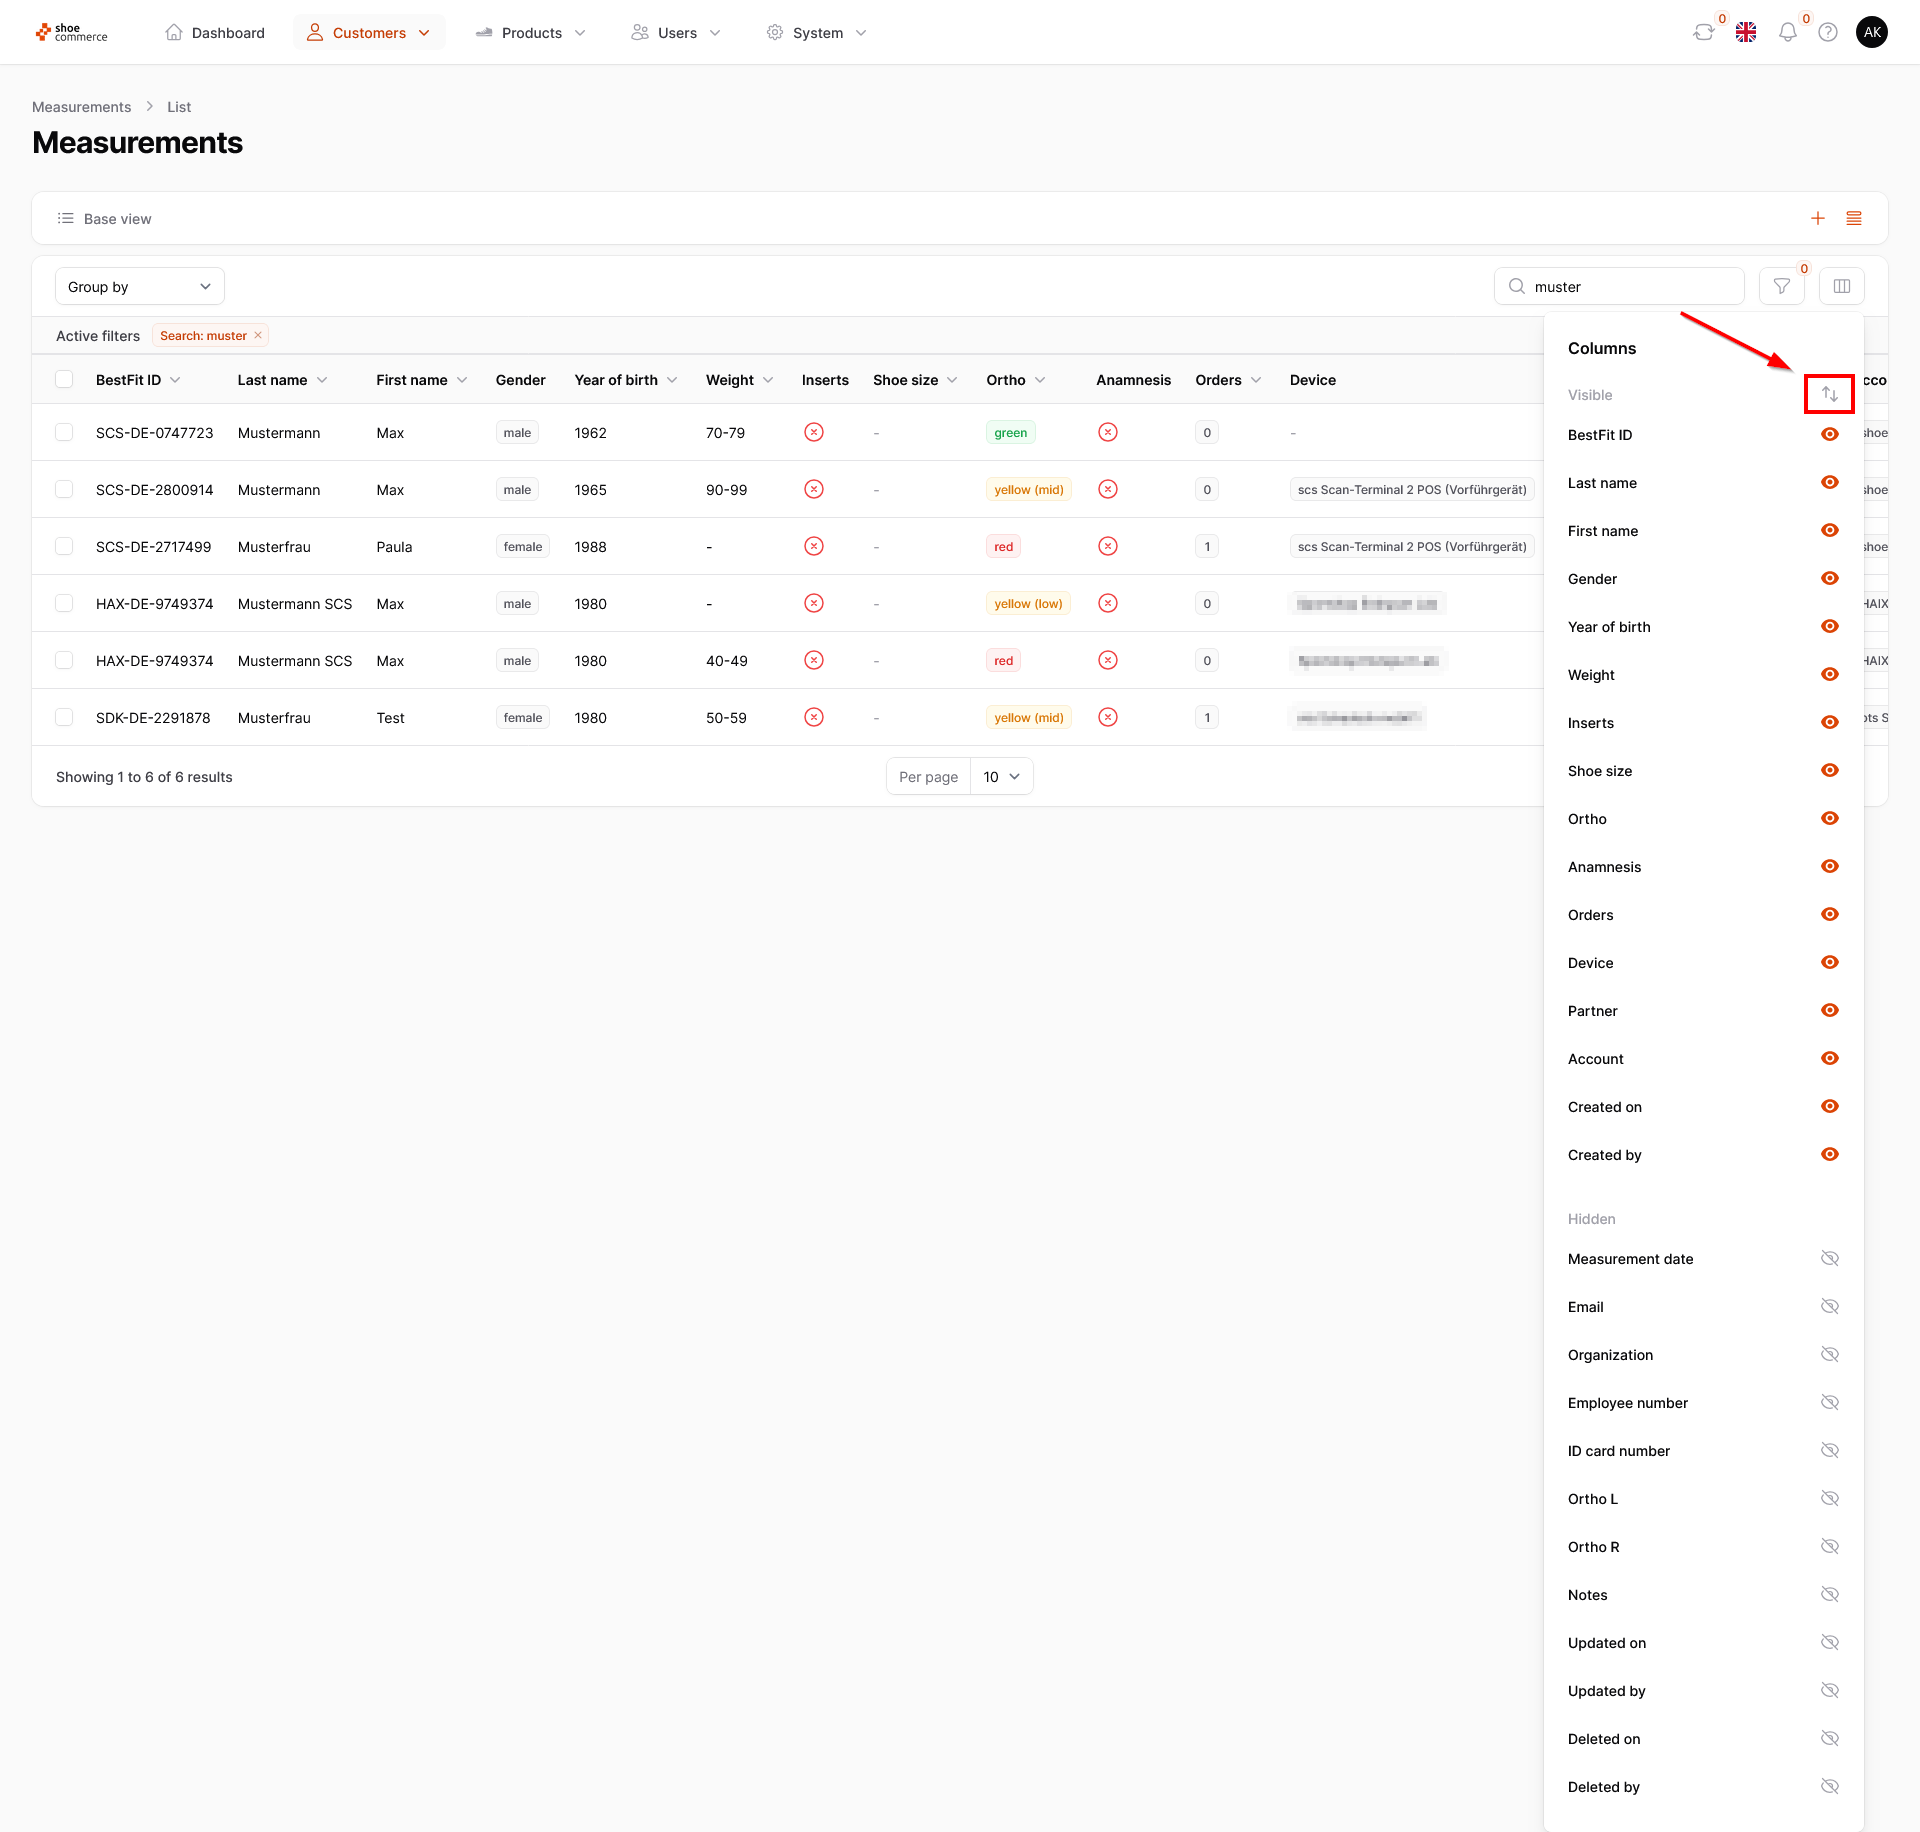
Task: Remove the Search: muster filter tag
Action: point(258,335)
